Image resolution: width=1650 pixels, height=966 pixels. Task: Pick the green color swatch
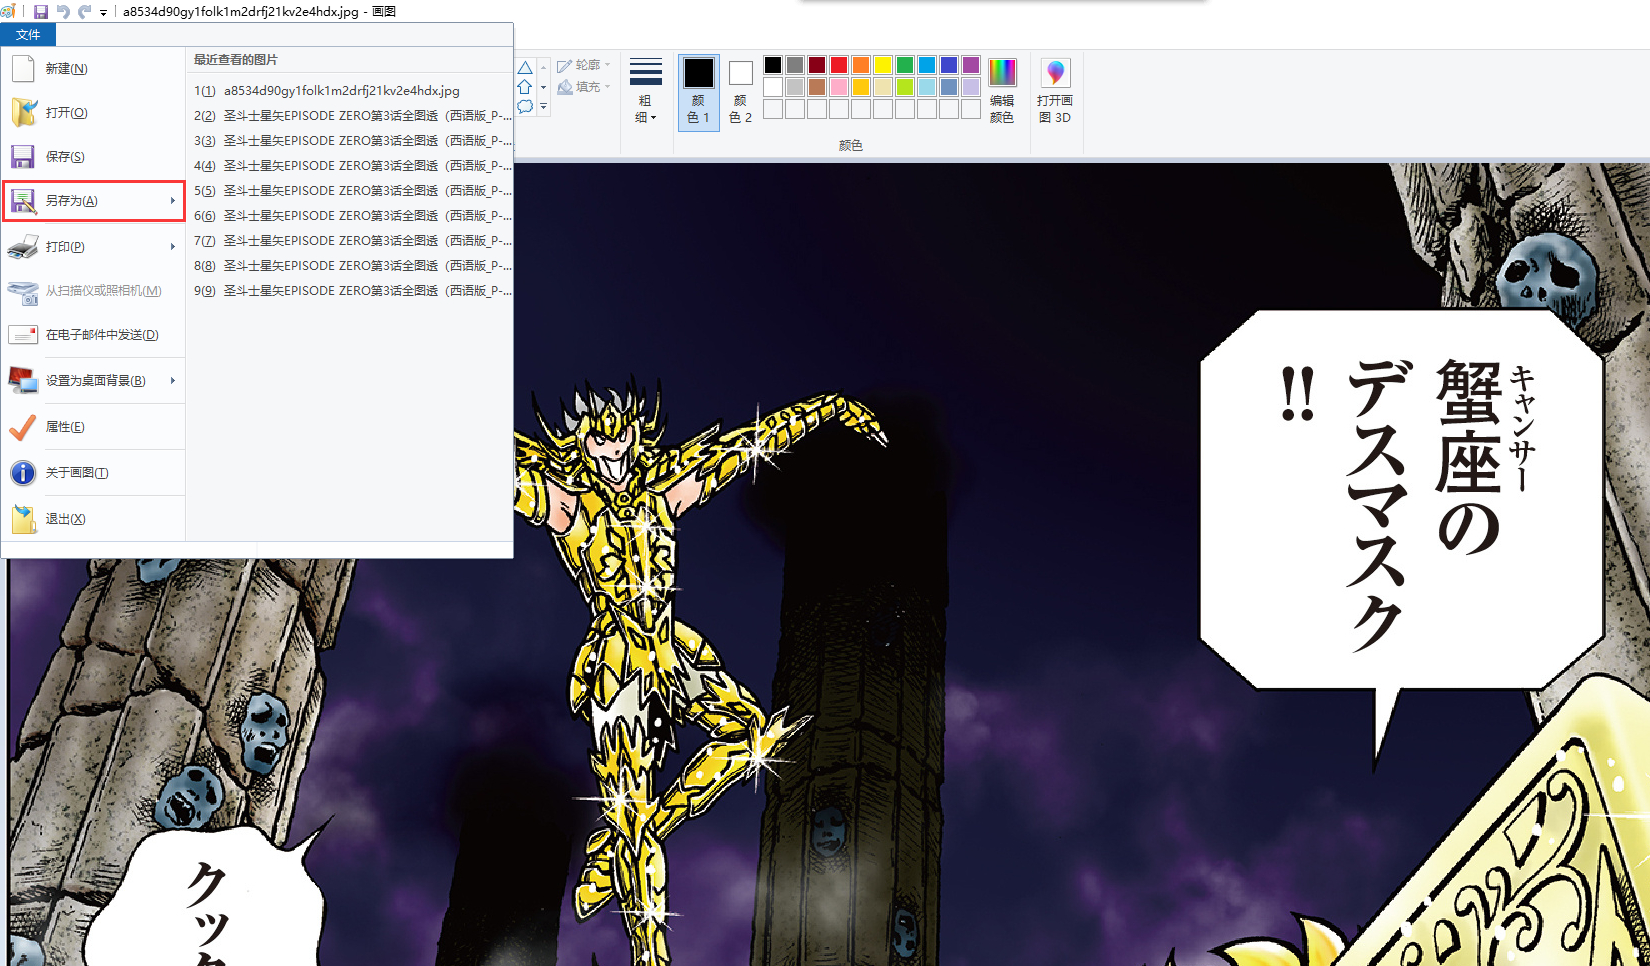[x=905, y=65]
